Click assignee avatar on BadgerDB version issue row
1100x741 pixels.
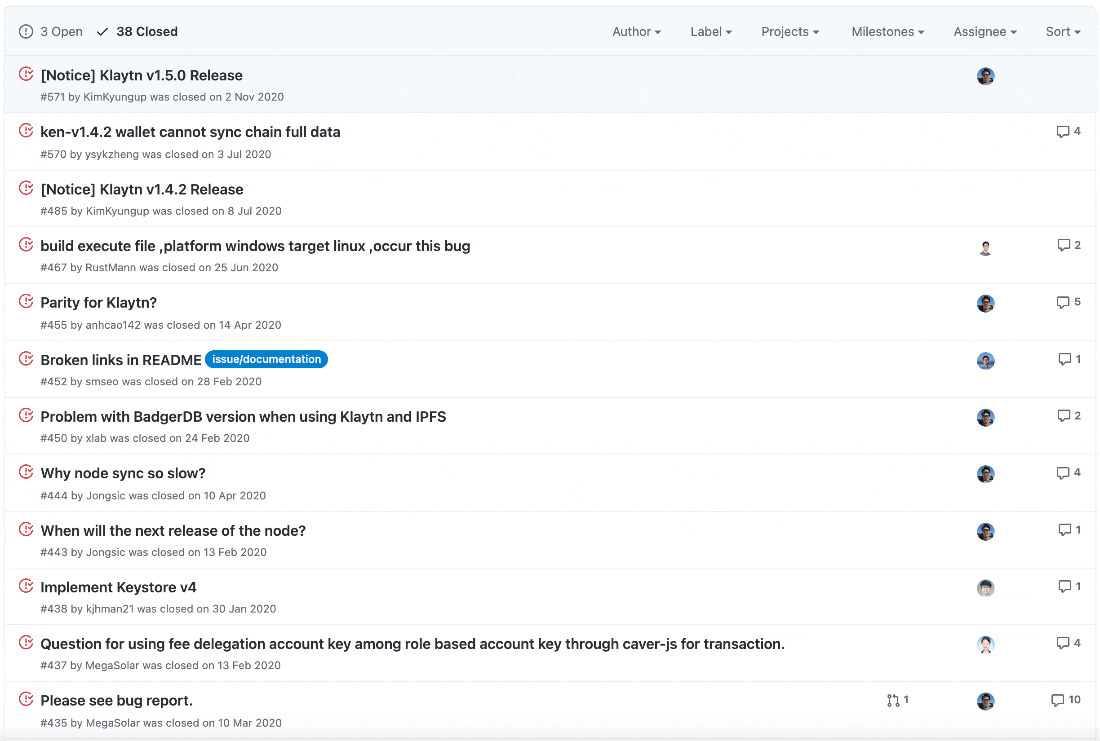click(986, 418)
